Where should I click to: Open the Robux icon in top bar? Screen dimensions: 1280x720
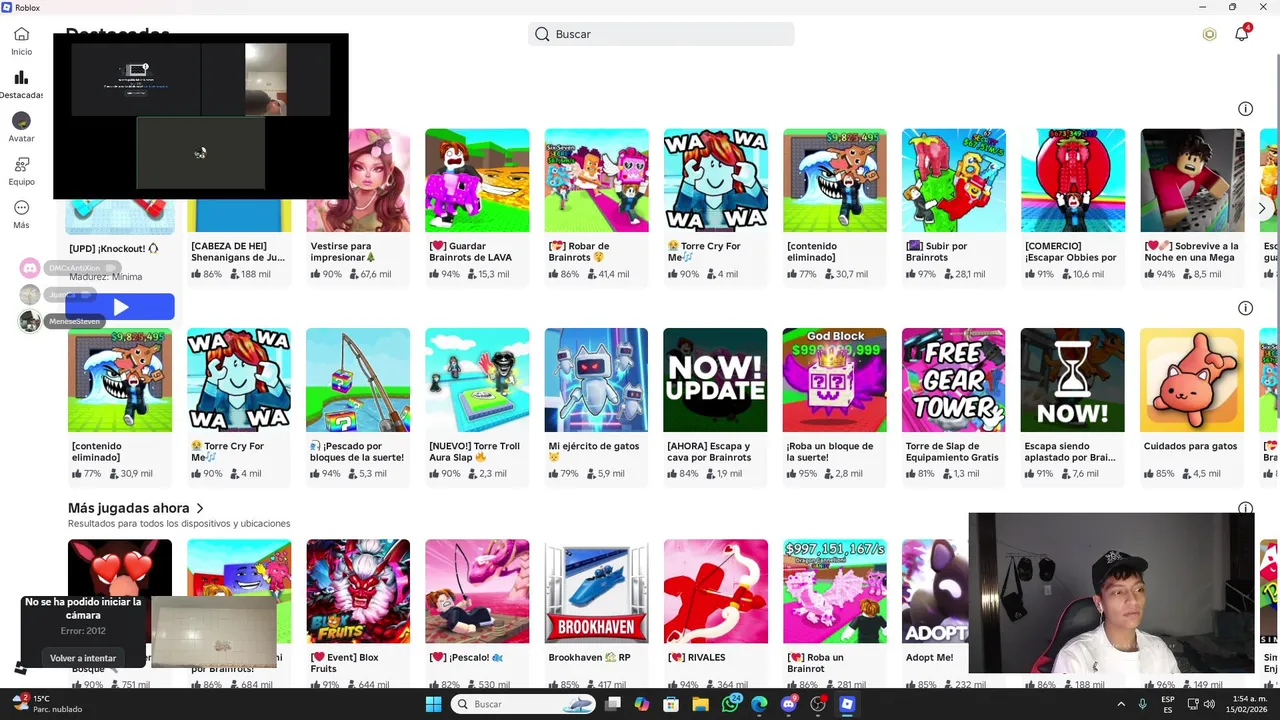coord(1209,34)
